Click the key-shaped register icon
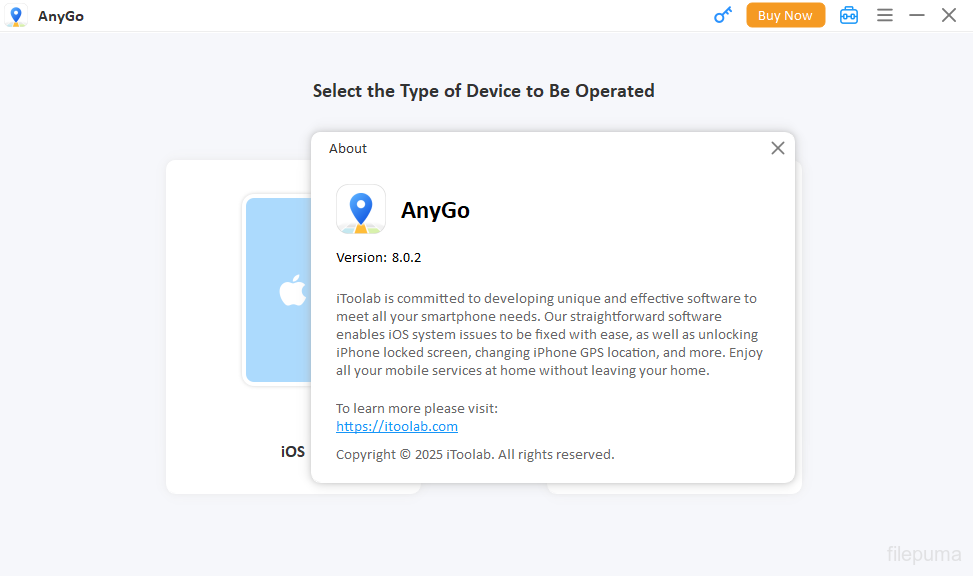 (722, 15)
